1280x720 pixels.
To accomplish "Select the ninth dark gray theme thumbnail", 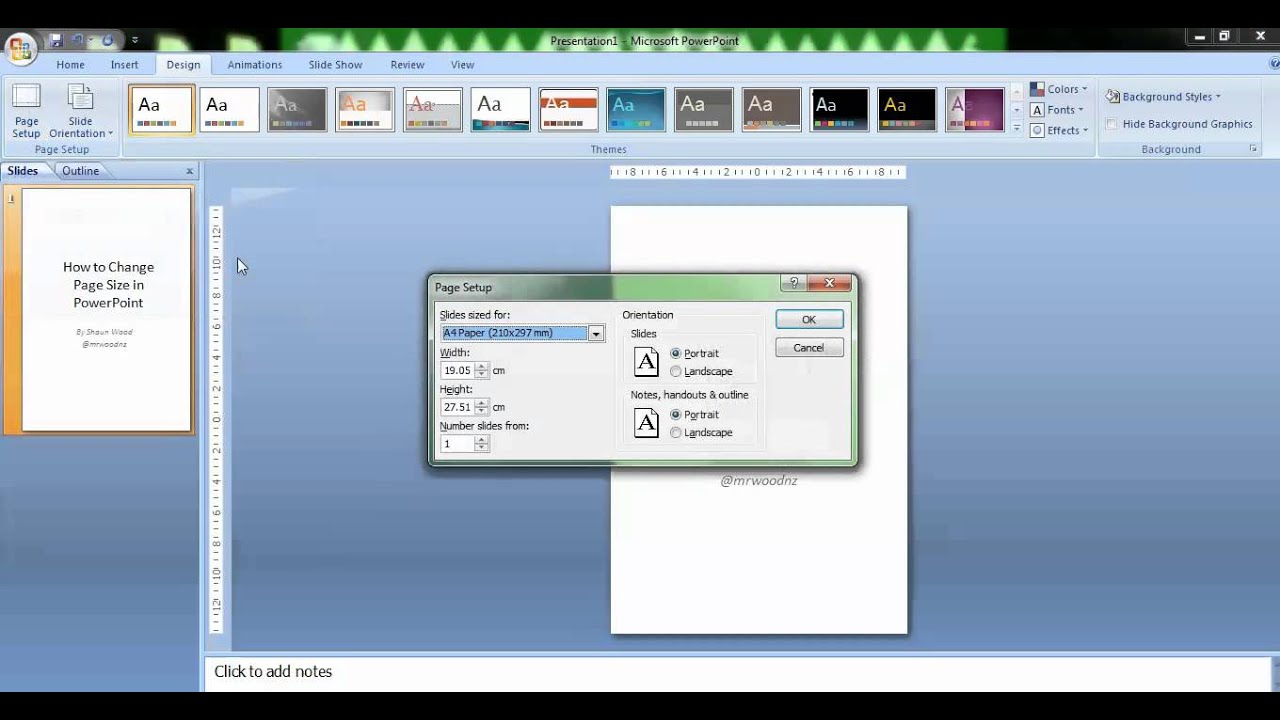I will coord(704,110).
